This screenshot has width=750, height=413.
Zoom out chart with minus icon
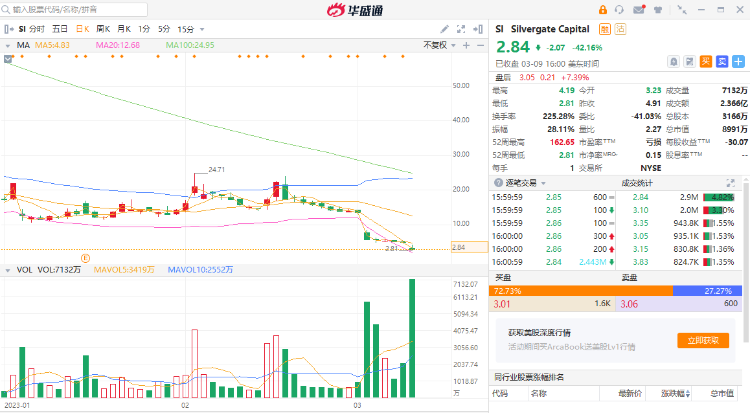pyautogui.click(x=480, y=45)
